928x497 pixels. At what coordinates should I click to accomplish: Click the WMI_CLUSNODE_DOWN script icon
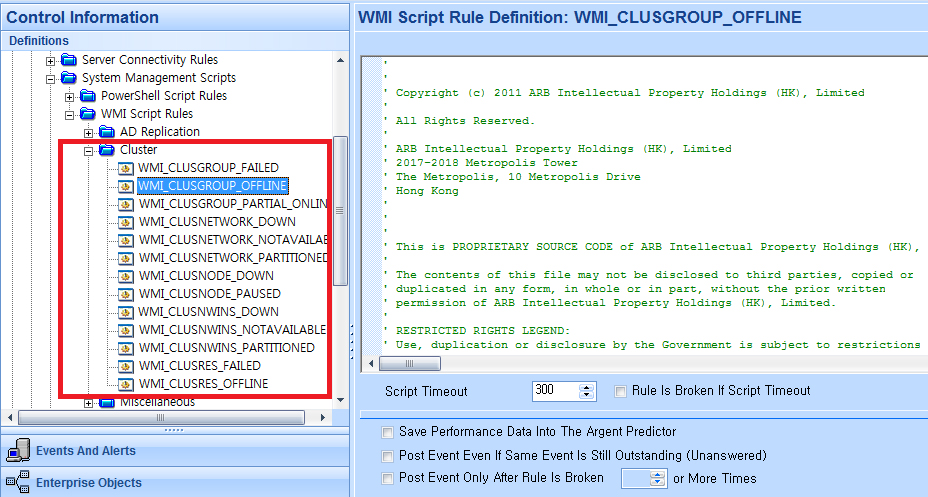tap(126, 276)
